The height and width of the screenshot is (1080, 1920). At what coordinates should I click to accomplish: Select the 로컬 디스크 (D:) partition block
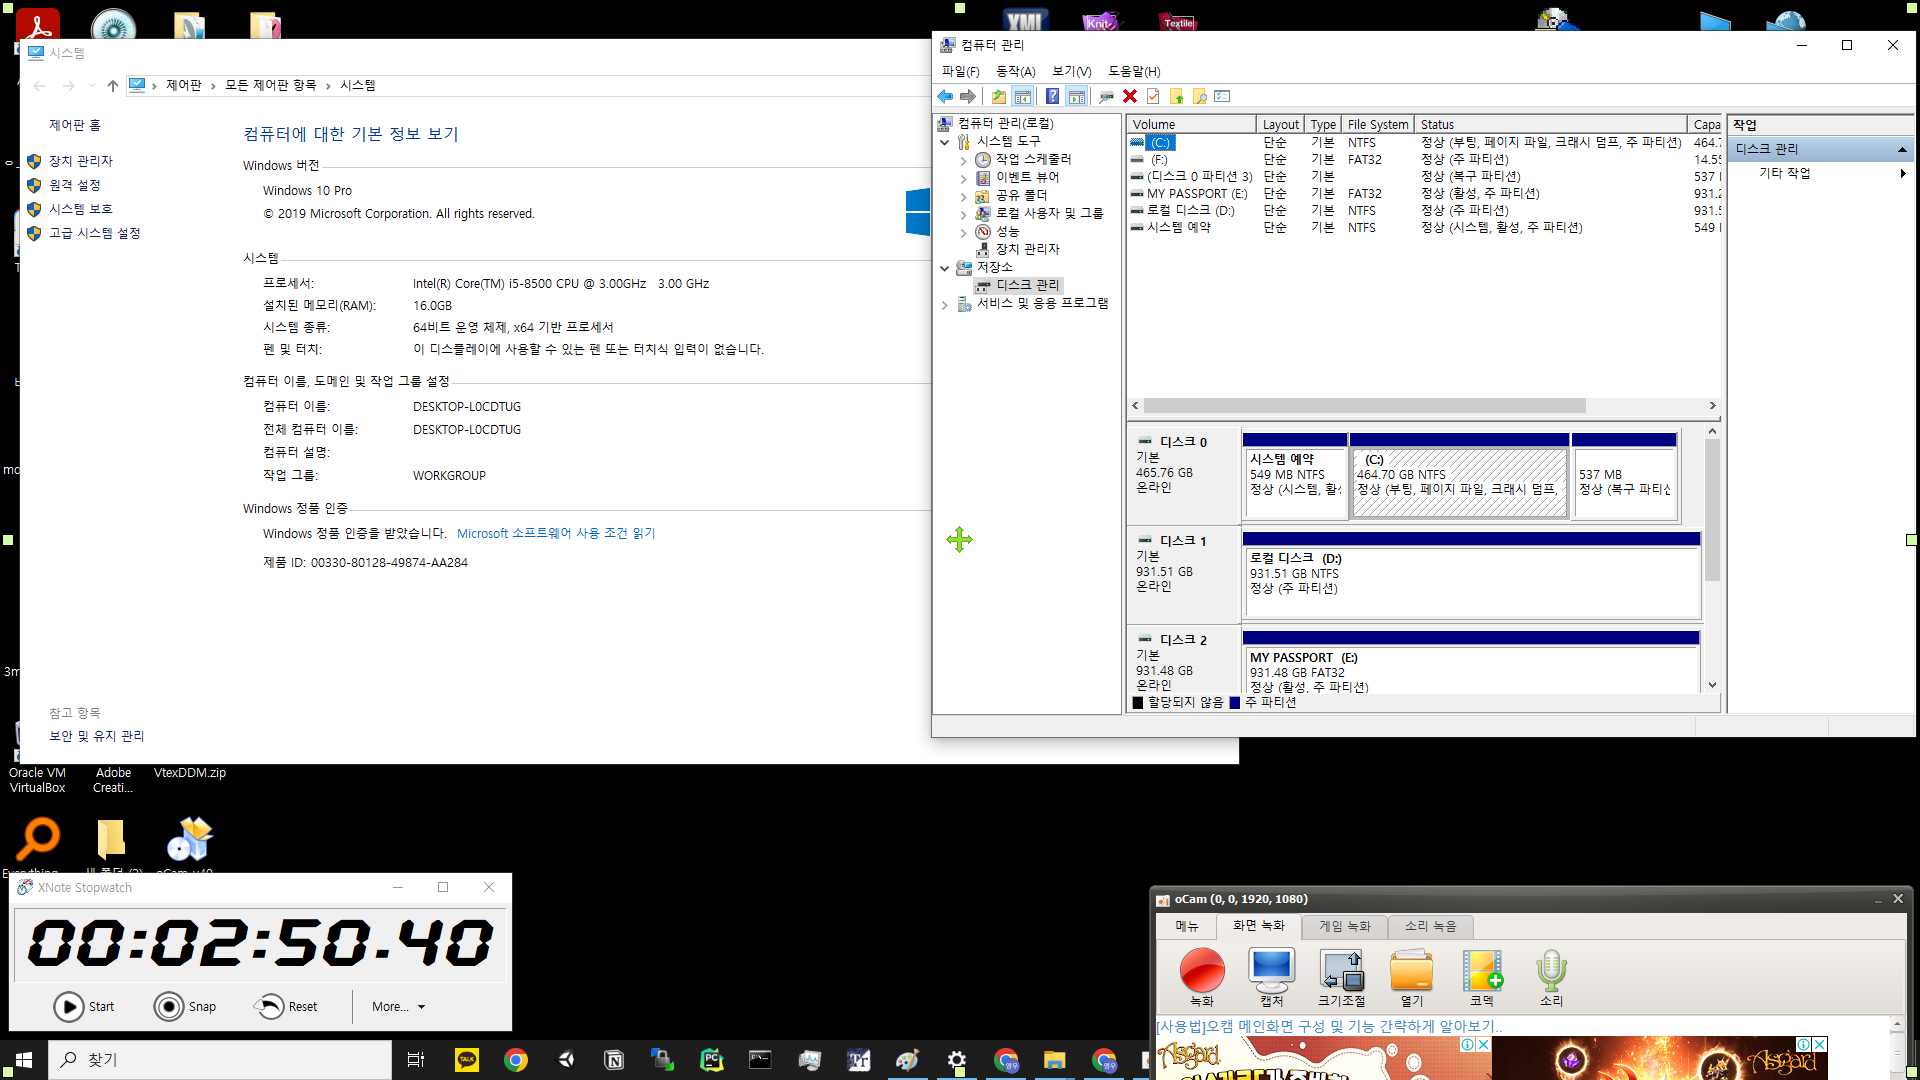pos(1470,582)
